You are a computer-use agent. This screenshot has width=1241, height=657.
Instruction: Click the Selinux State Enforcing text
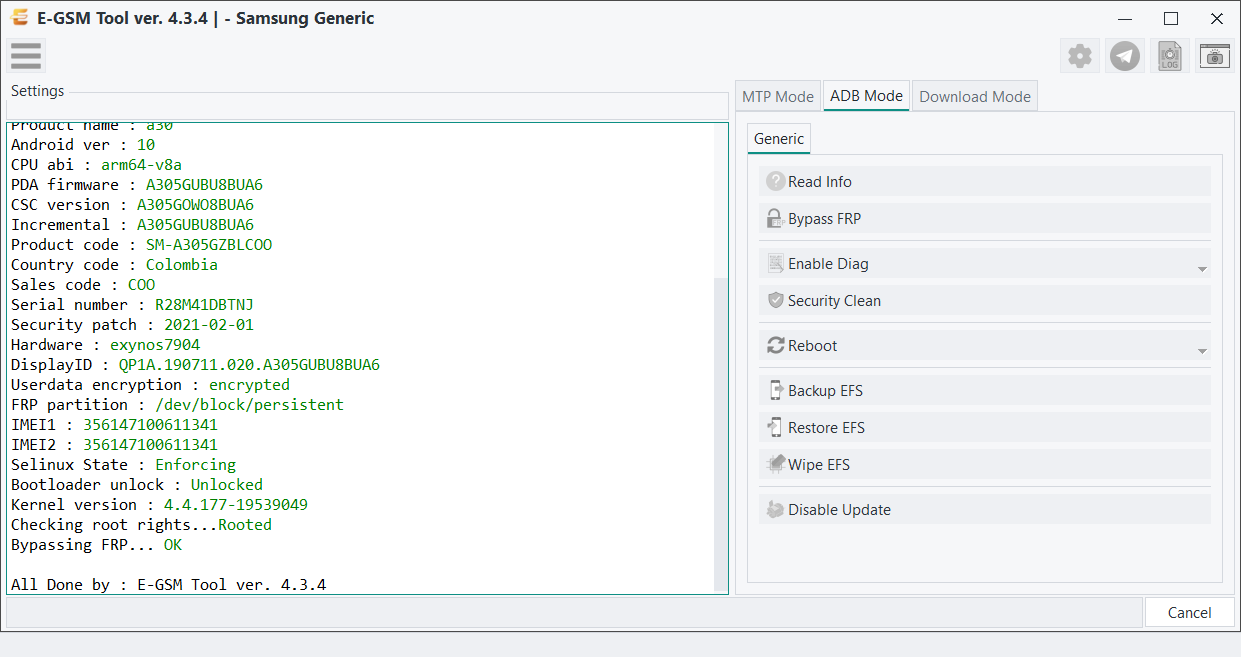coord(123,465)
